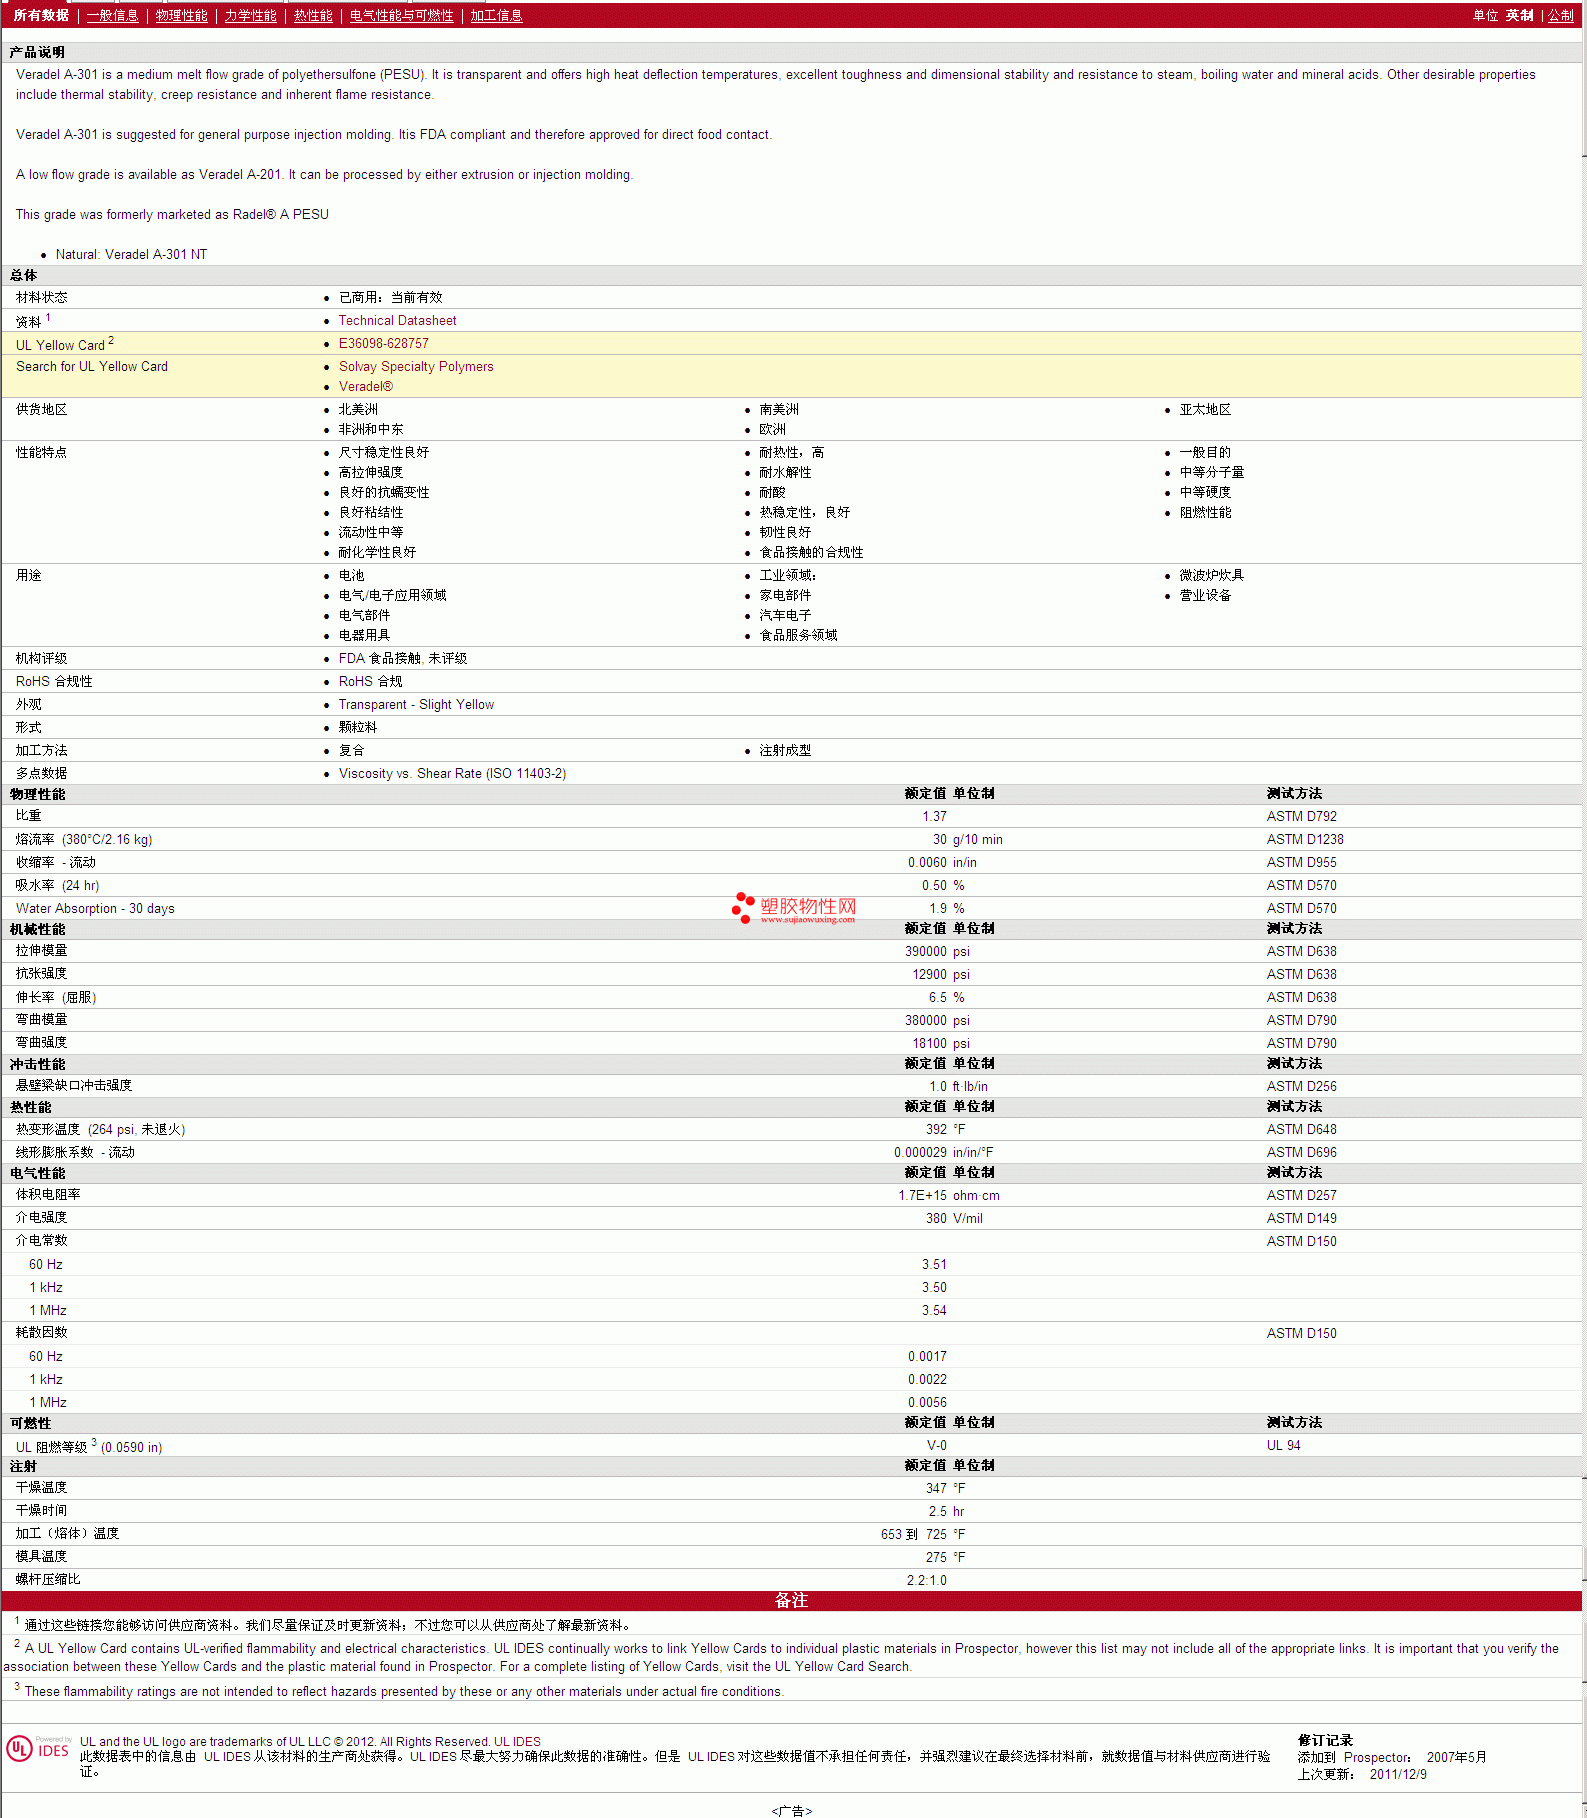Select the Natural: Veradel A-301 NT bullet
1587x1818 pixels.
(131, 254)
